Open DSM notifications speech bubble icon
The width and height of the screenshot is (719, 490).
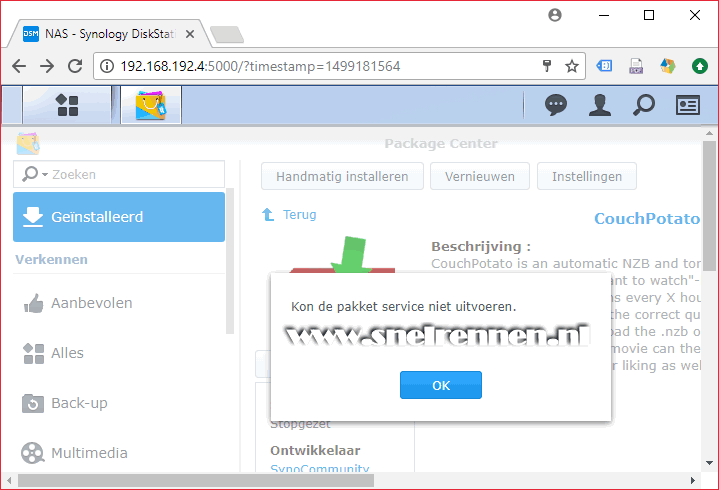[556, 105]
